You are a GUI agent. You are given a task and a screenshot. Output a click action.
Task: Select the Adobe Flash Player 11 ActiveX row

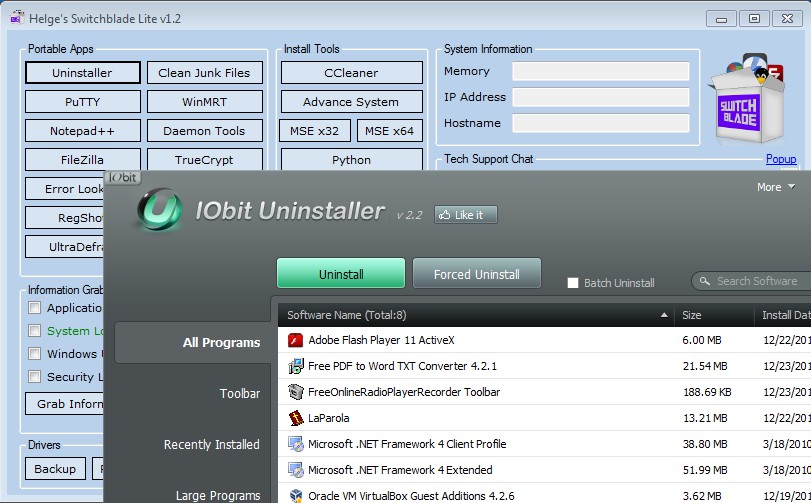[x=544, y=340]
